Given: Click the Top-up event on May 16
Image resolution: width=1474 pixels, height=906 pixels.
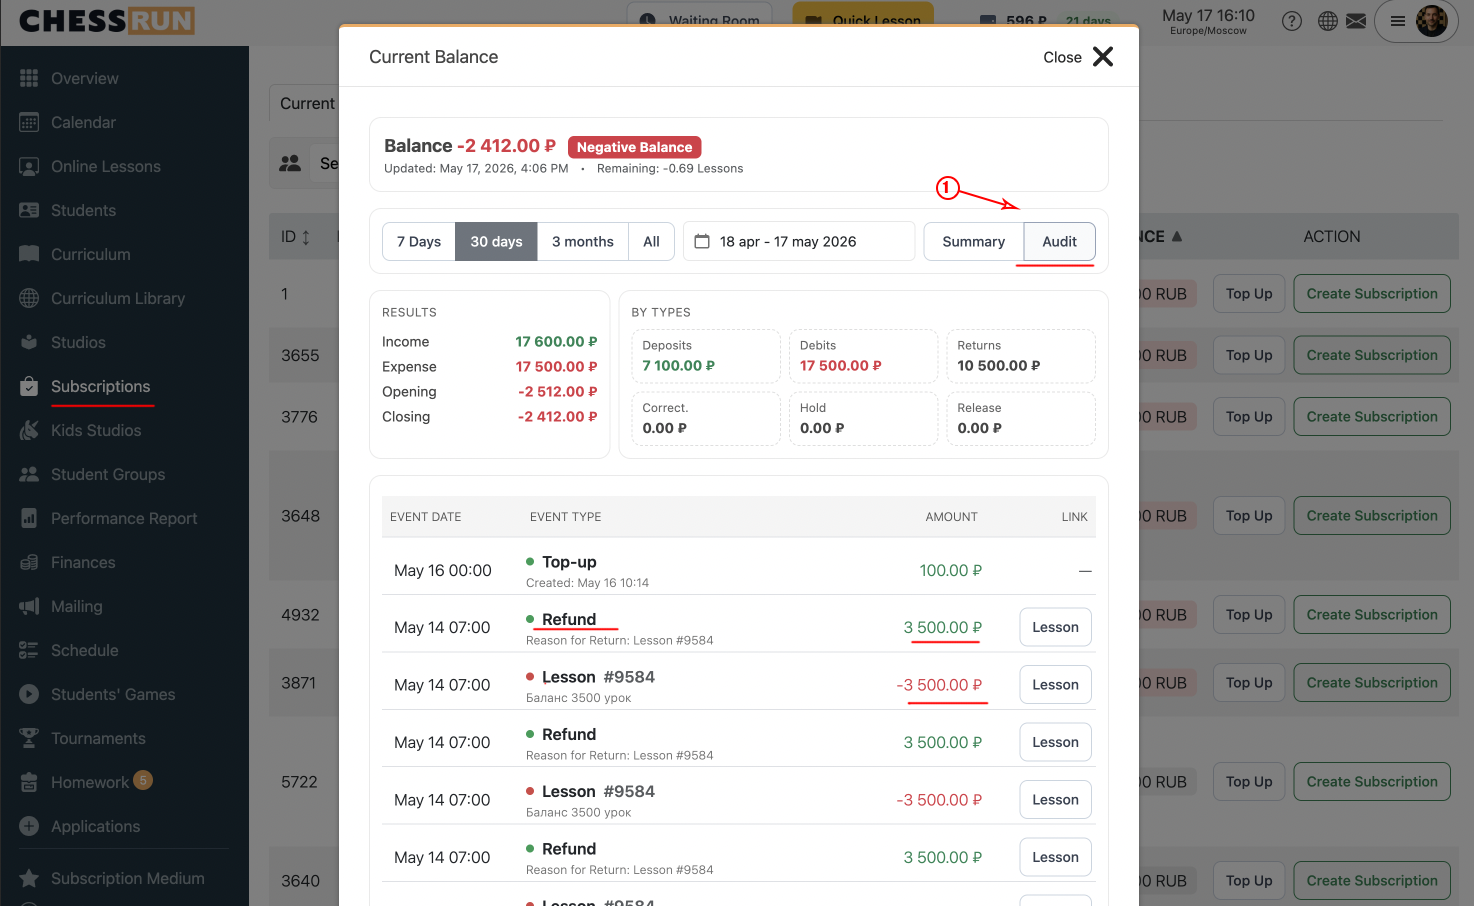Looking at the screenshot, I should click(x=569, y=562).
